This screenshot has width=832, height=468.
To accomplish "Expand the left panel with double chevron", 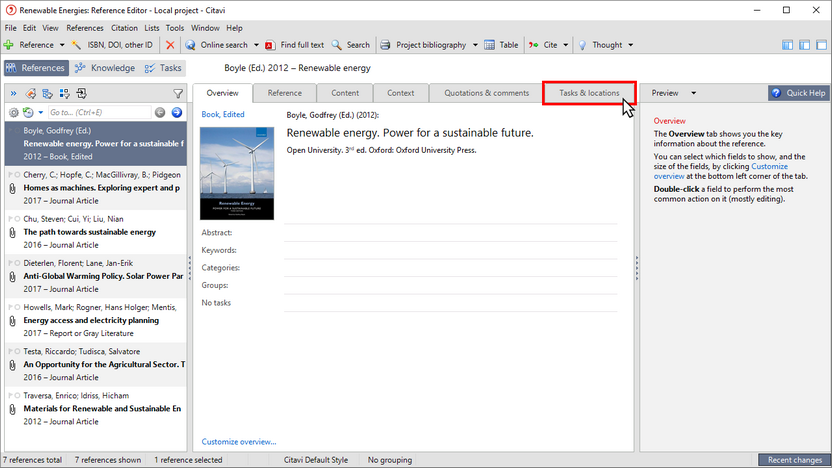I will (x=13, y=93).
